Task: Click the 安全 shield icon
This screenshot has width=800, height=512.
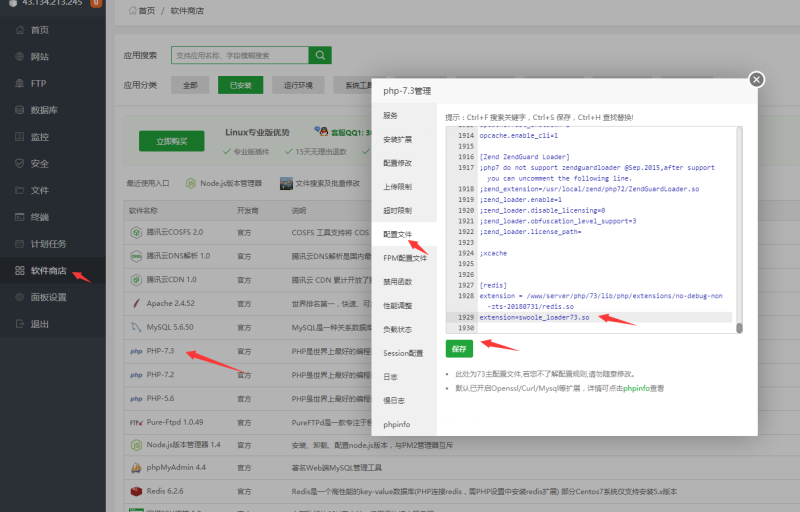Action: click(x=19, y=164)
